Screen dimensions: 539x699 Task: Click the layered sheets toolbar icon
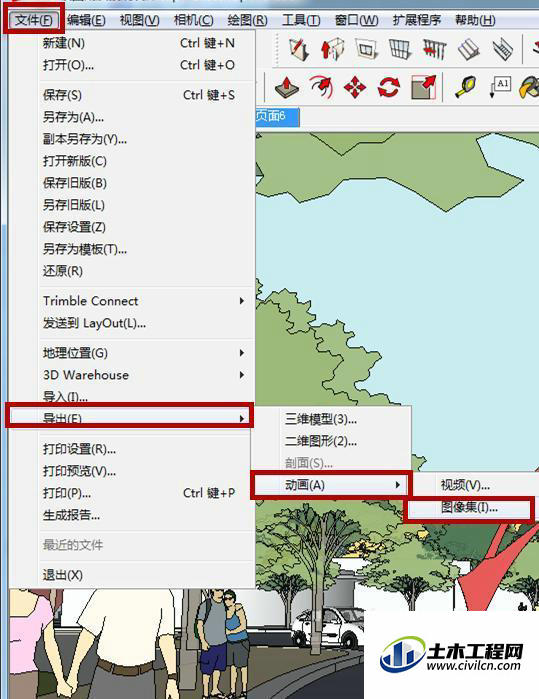(x=468, y=49)
